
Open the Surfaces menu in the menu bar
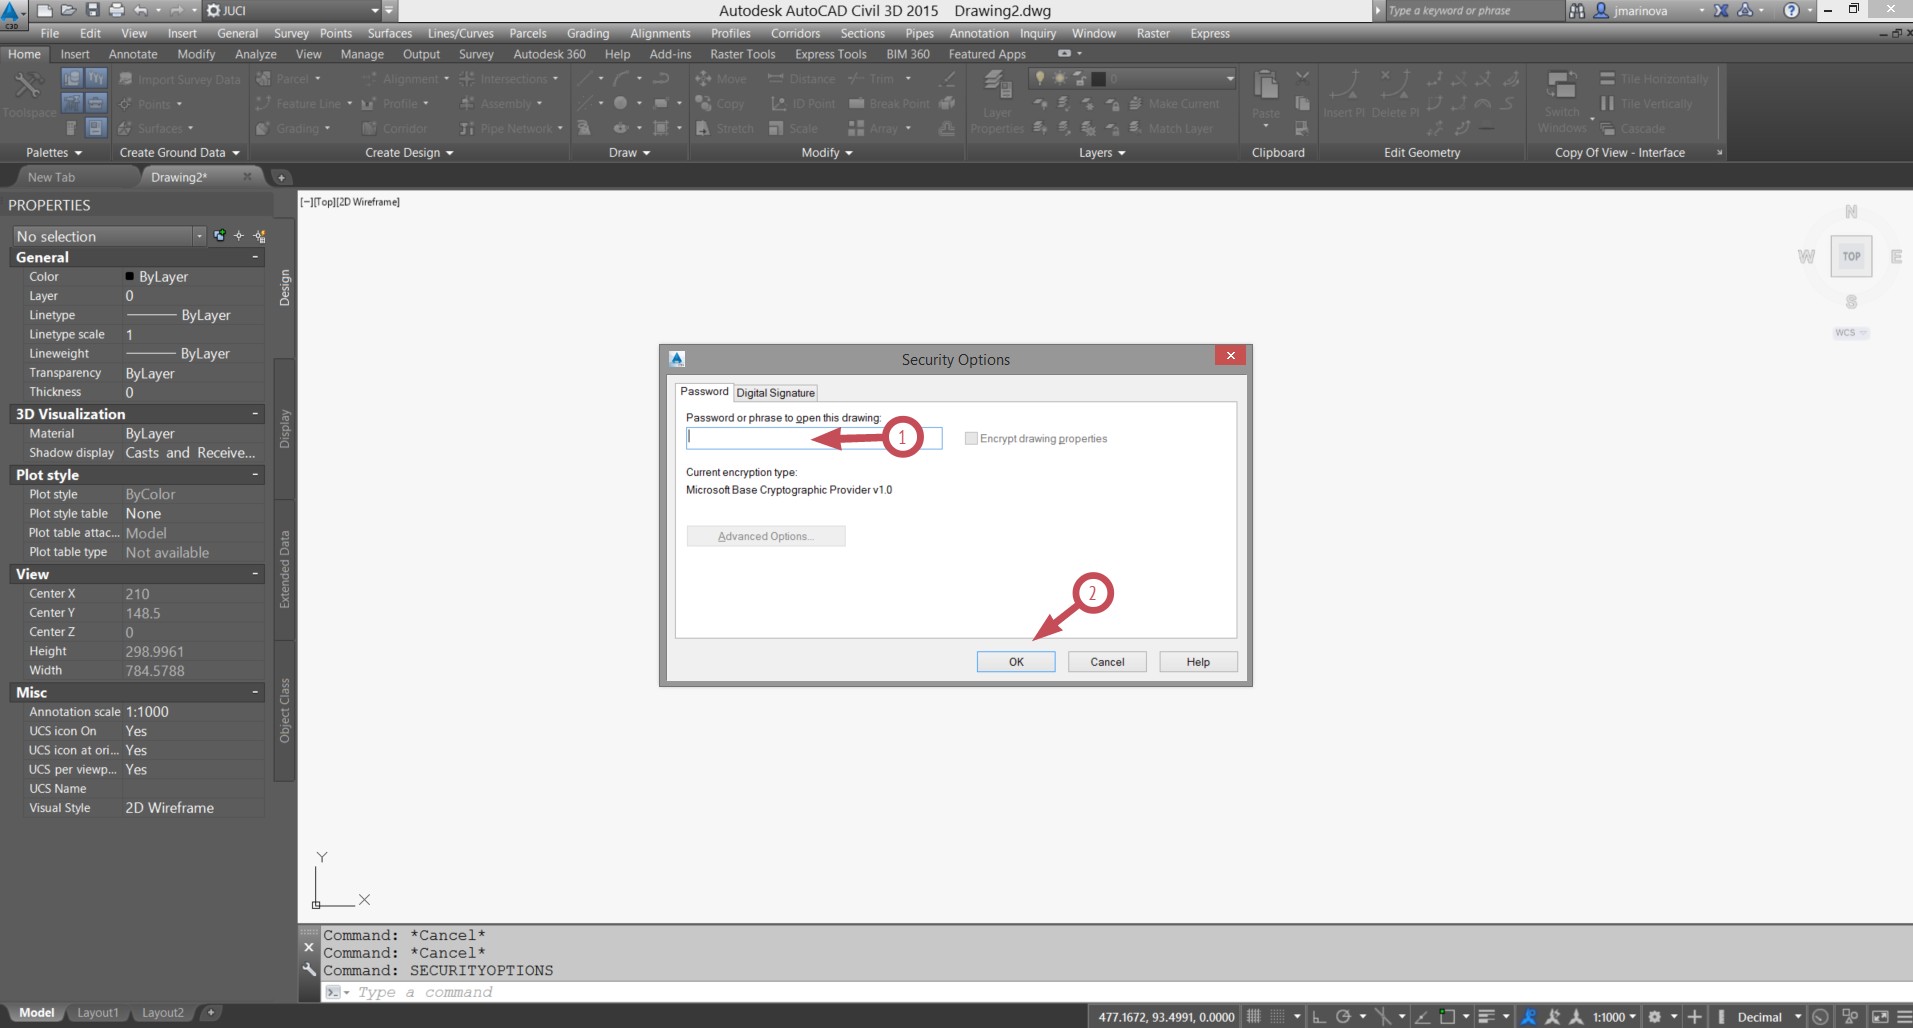tap(390, 33)
